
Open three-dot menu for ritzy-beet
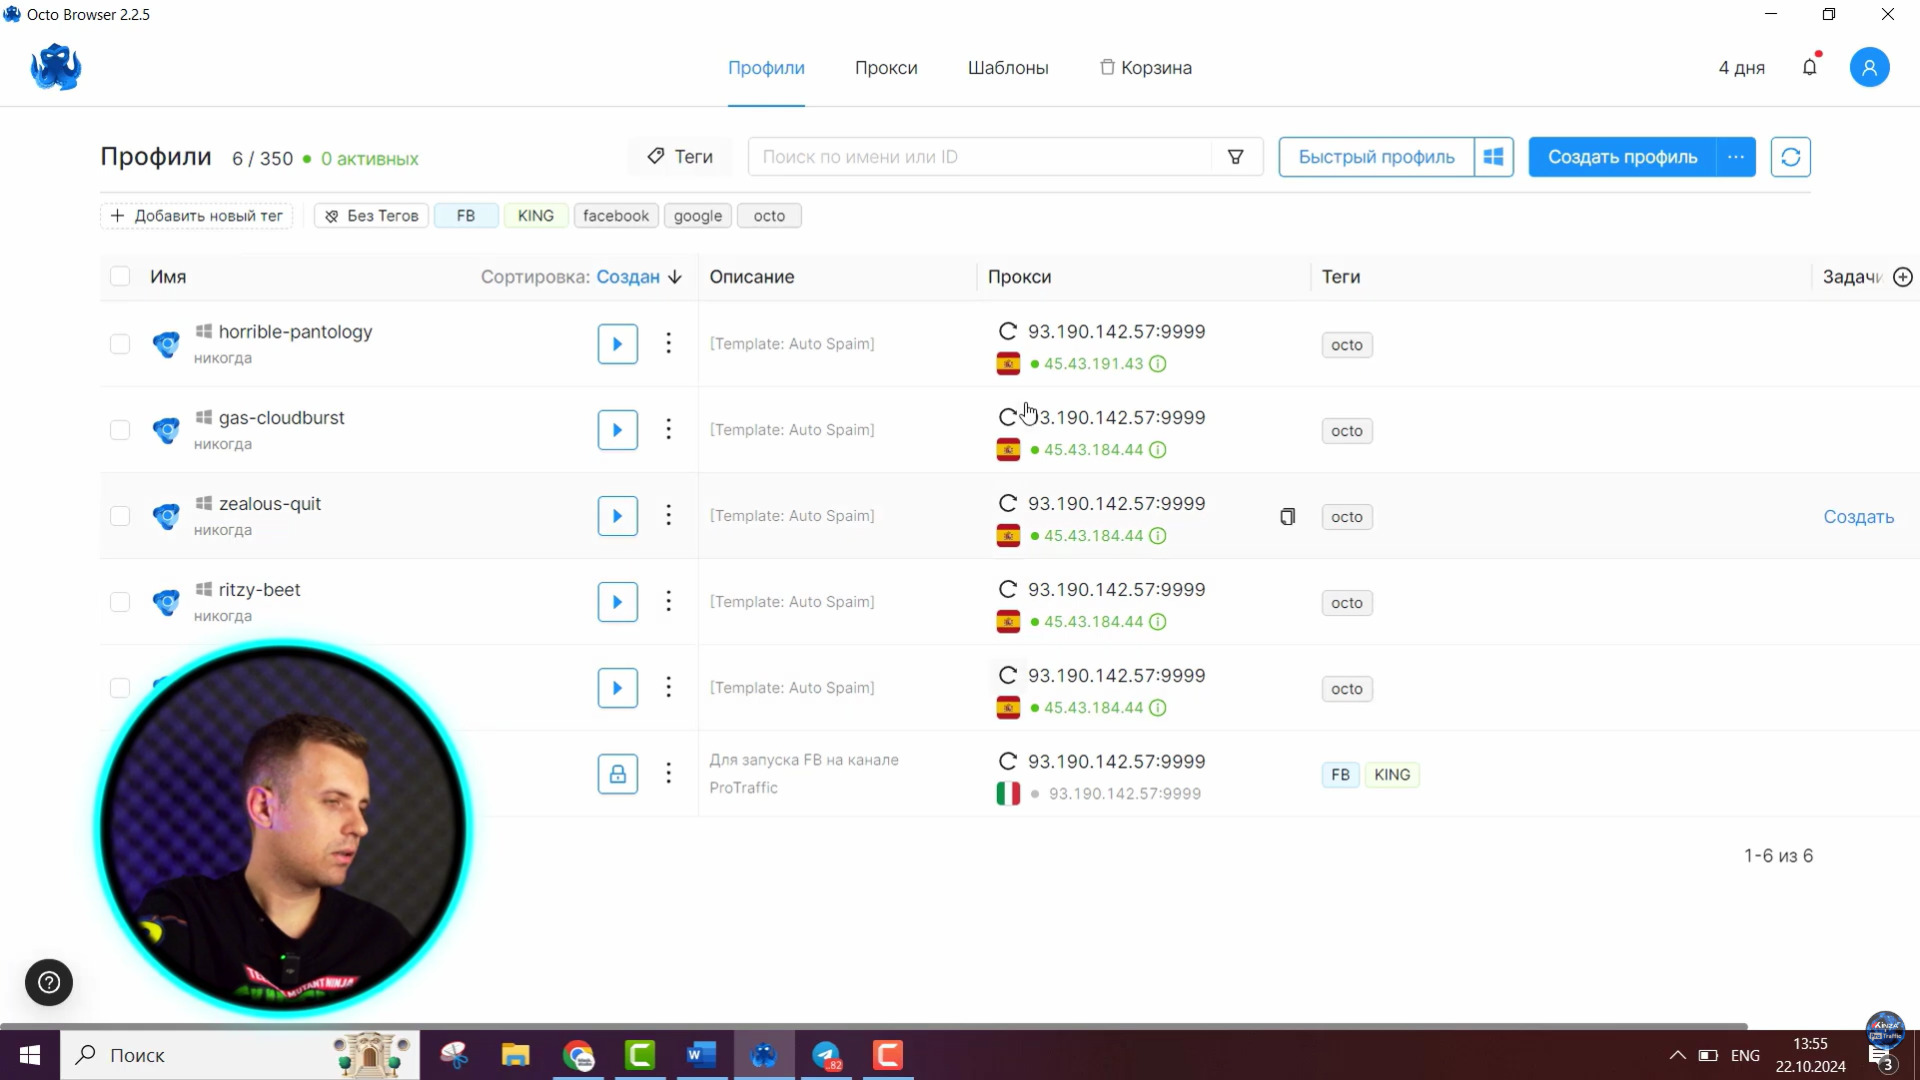(x=669, y=602)
